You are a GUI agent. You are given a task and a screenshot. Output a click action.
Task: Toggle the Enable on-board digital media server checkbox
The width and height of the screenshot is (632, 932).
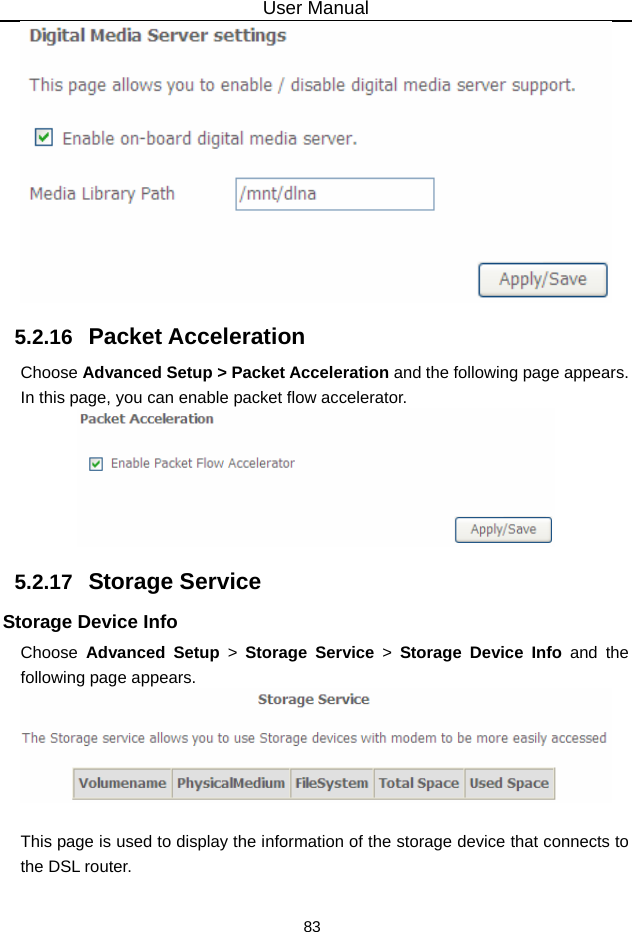[43, 137]
